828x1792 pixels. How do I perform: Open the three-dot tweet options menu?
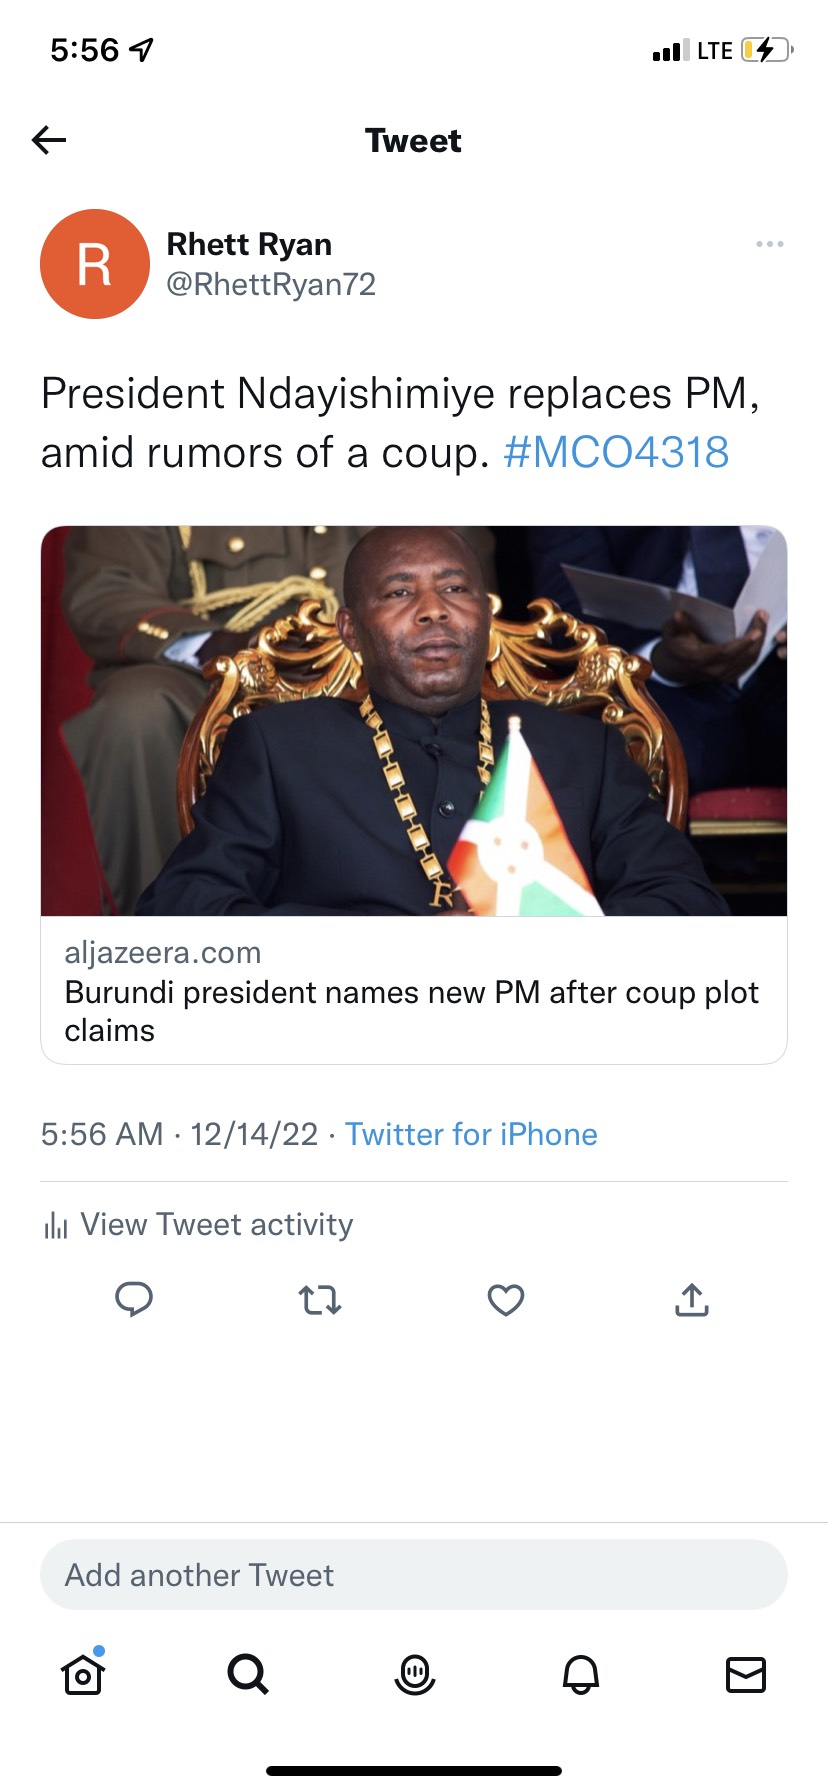click(769, 244)
